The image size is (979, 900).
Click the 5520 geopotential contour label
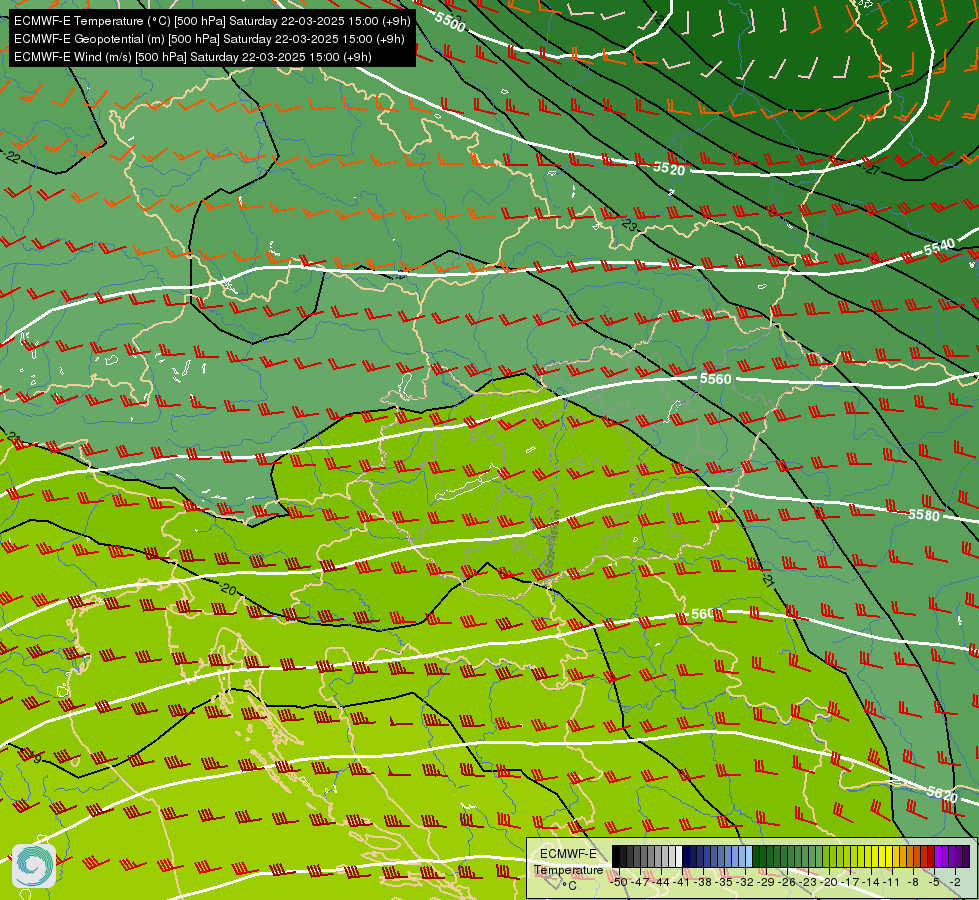coord(669,169)
